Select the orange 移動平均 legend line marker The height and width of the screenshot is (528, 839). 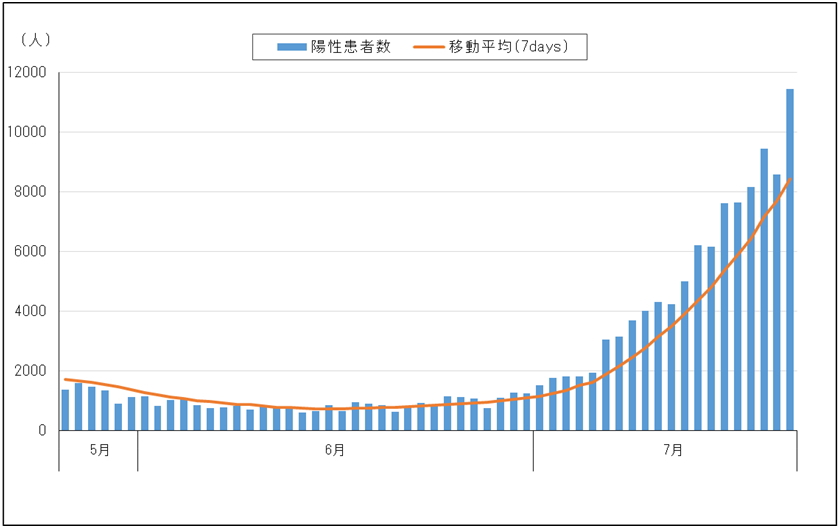coord(429,47)
